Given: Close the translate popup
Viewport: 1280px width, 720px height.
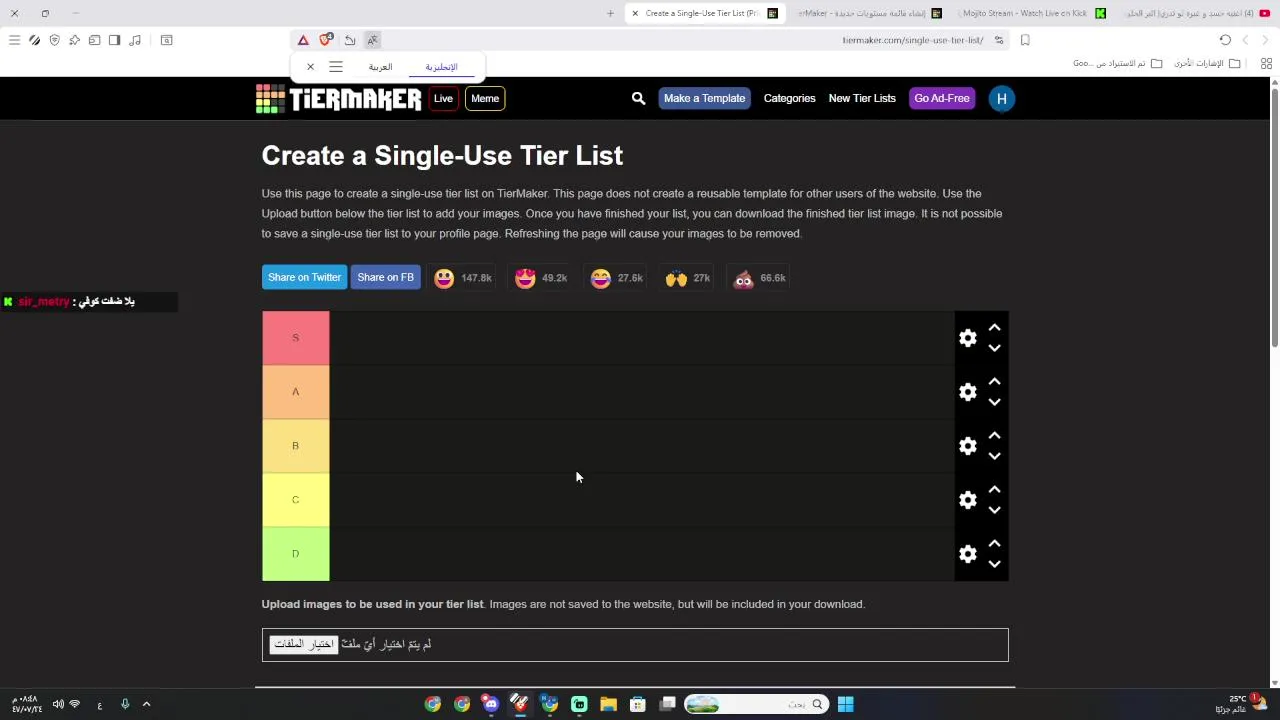Looking at the screenshot, I should tap(310, 67).
